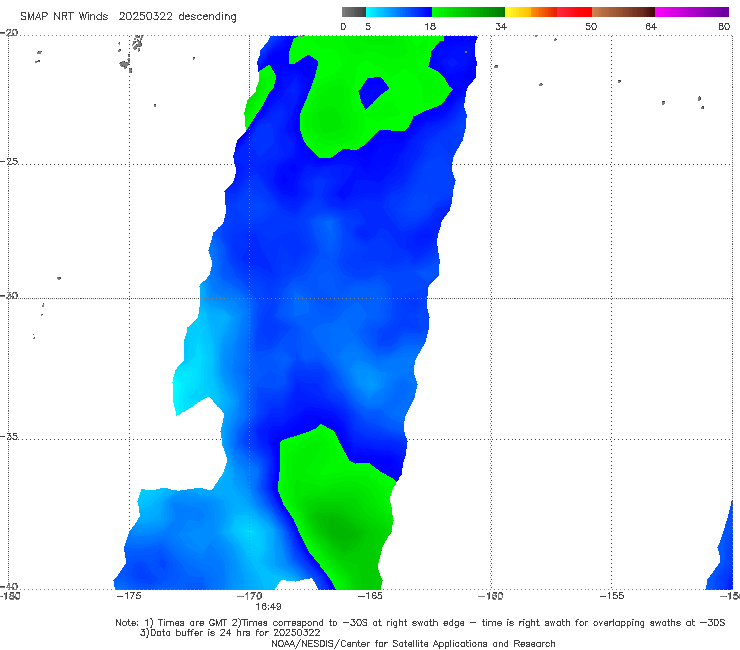Click the -170 longitude axis label
740x650 pixels.
click(x=250, y=596)
